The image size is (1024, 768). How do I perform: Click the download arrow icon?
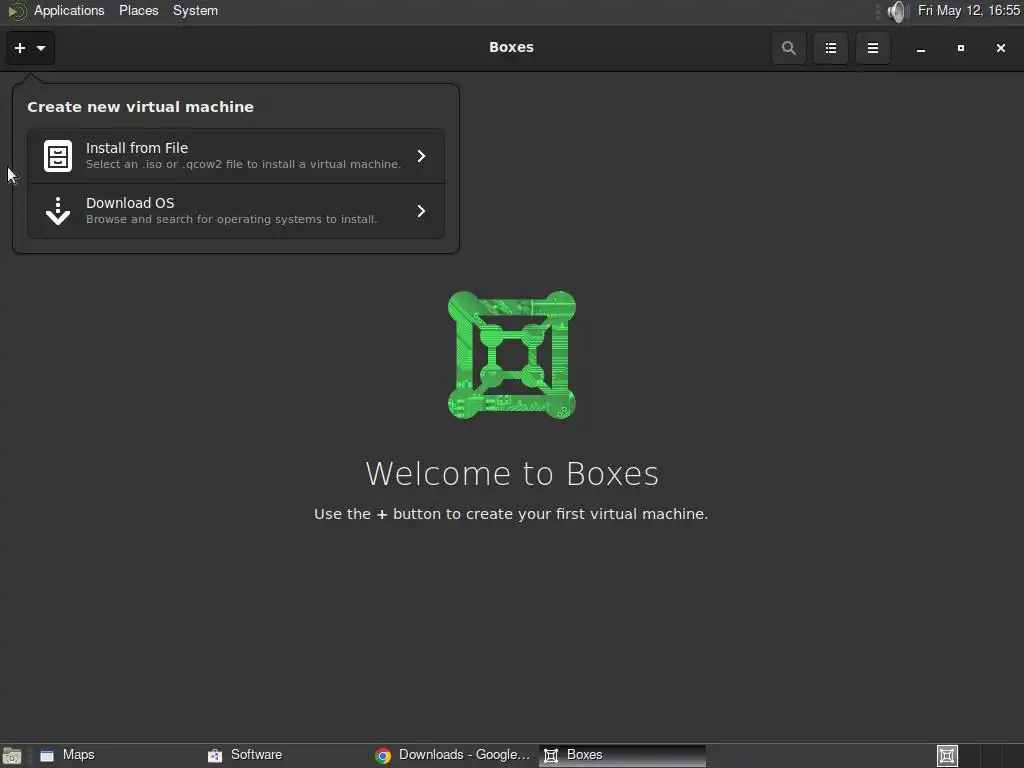click(58, 211)
